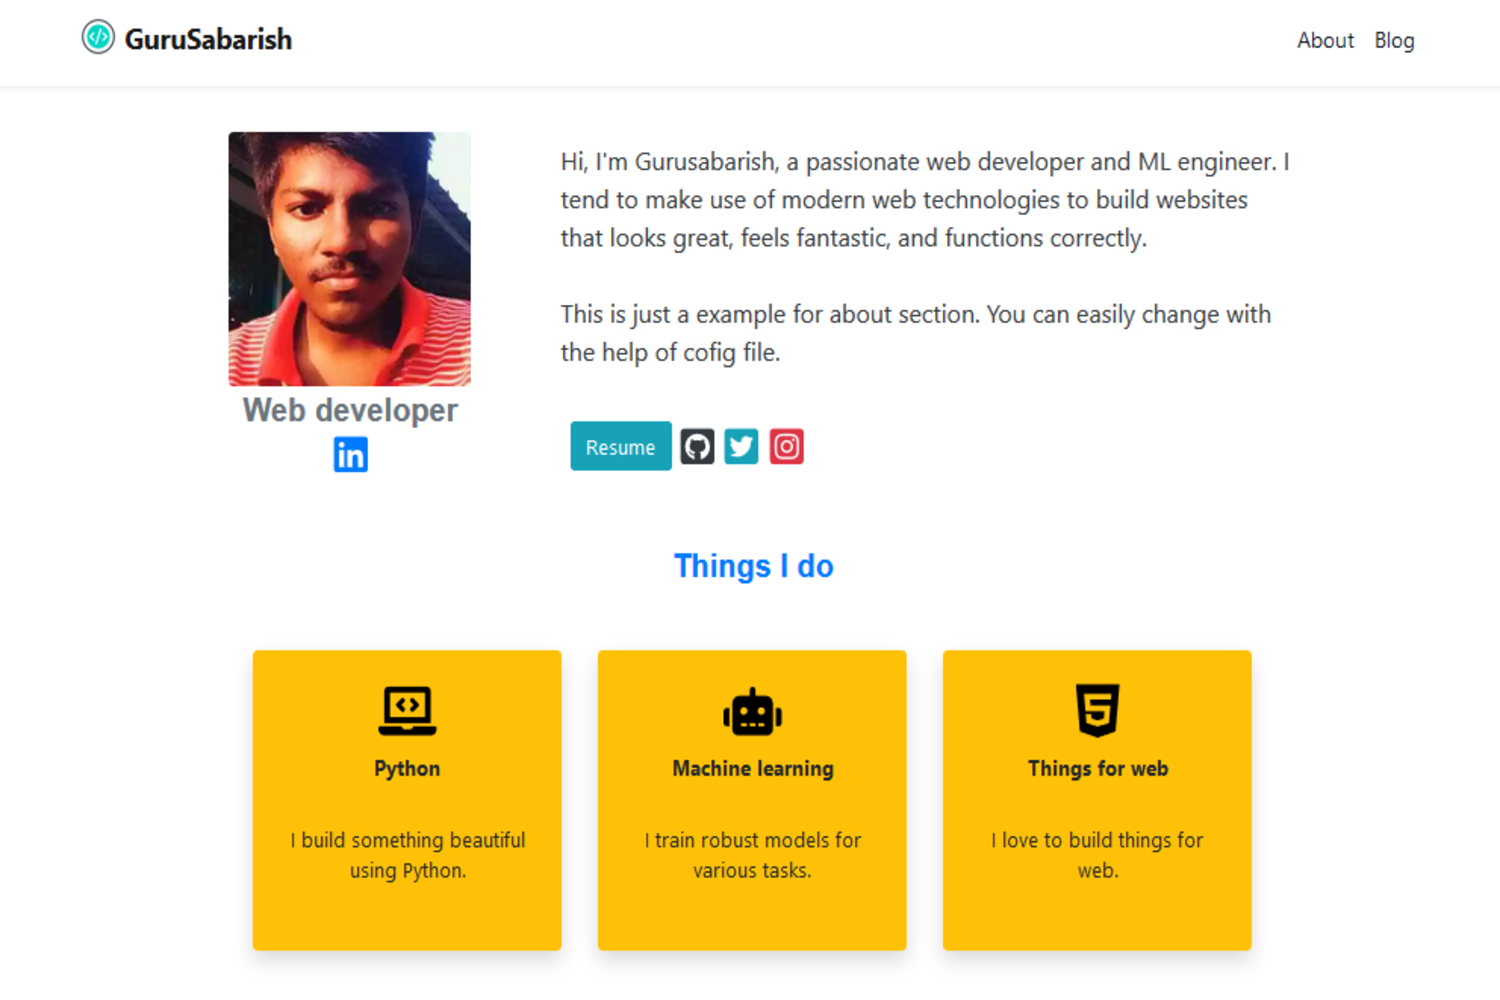
Task: Click the Web developer subtitle
Action: 350,410
